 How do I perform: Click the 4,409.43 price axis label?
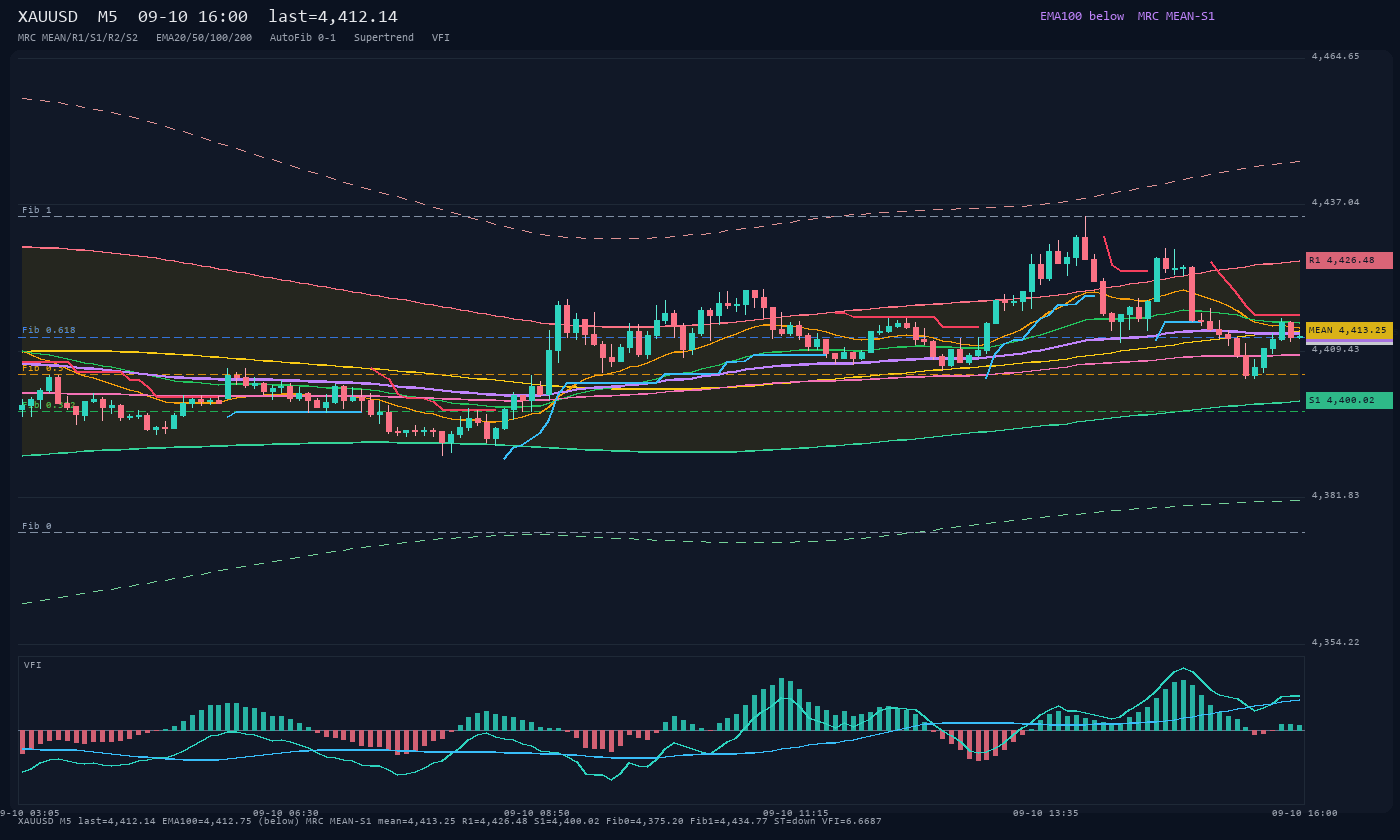(x=1336, y=350)
